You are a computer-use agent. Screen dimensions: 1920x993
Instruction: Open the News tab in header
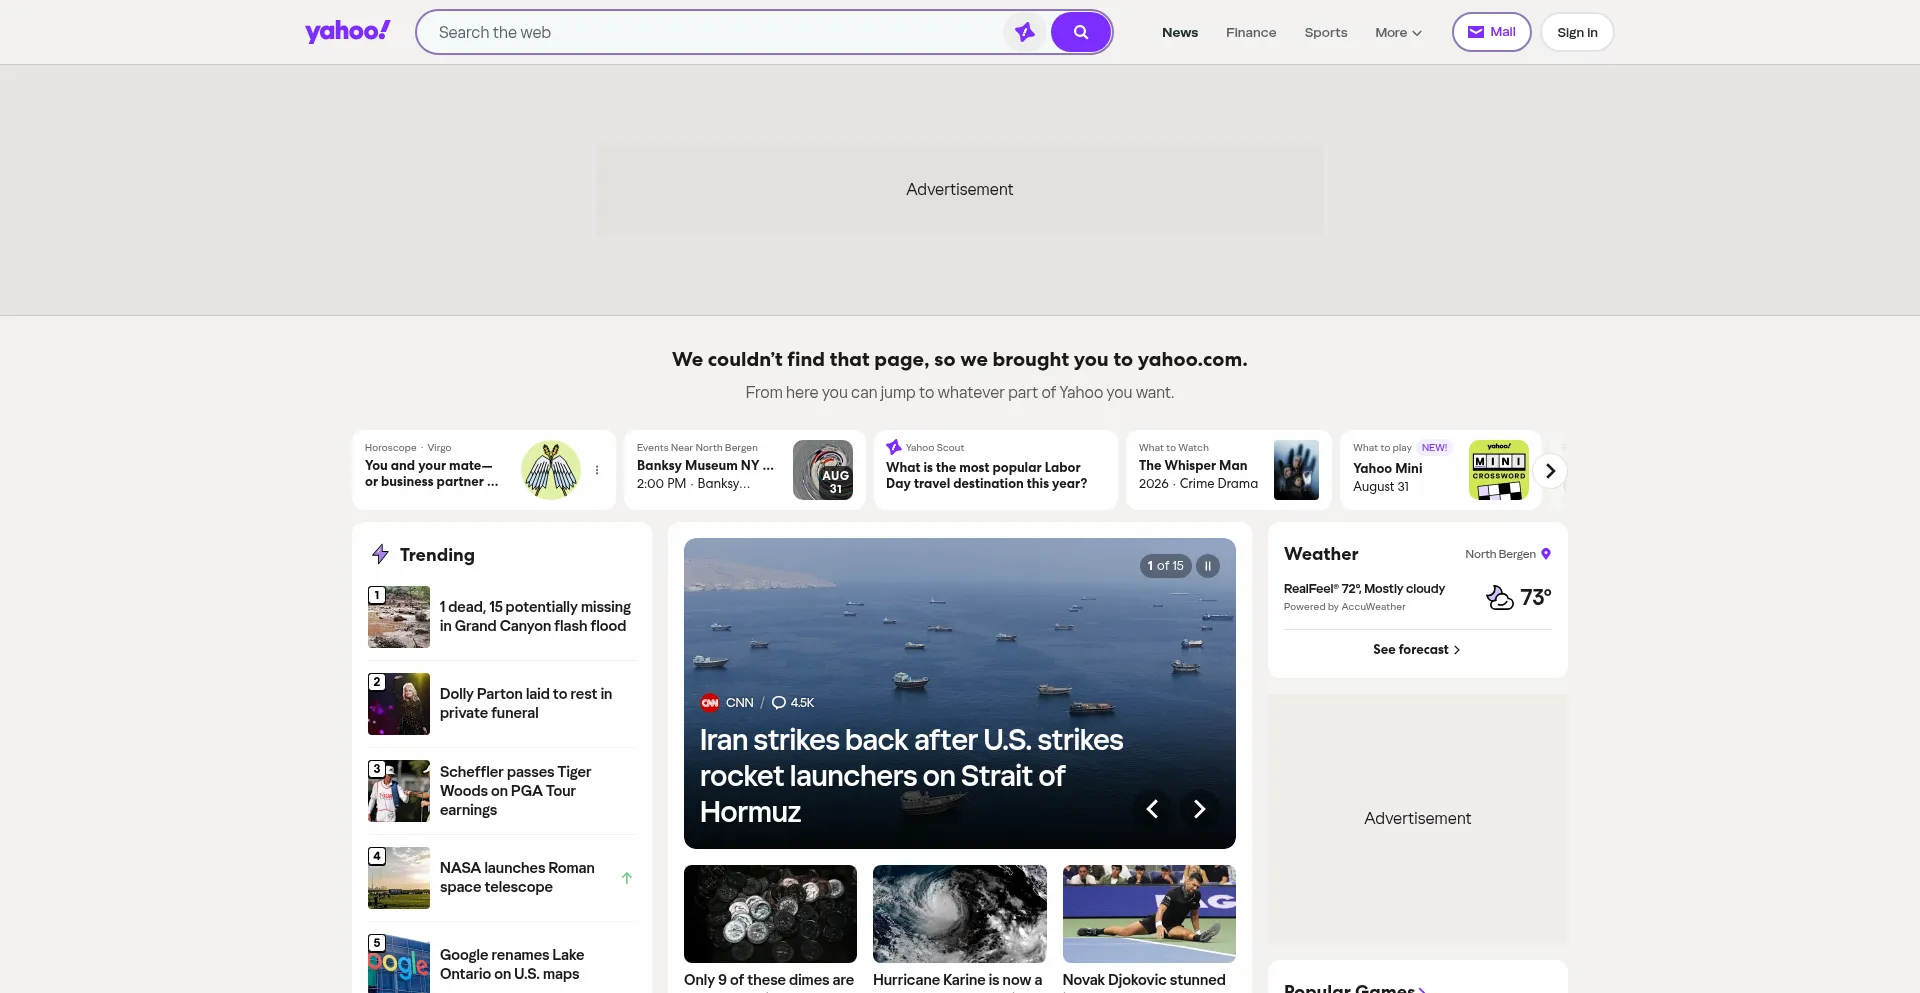(x=1180, y=32)
